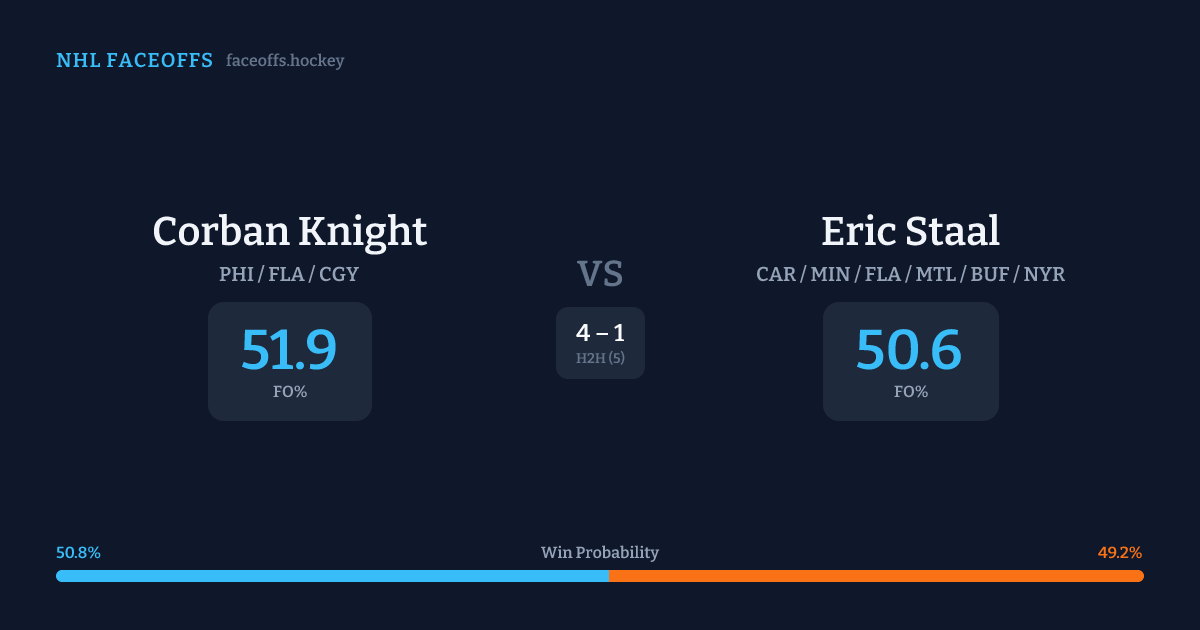Click the H2H (5) label
The width and height of the screenshot is (1200, 630).
pos(600,358)
